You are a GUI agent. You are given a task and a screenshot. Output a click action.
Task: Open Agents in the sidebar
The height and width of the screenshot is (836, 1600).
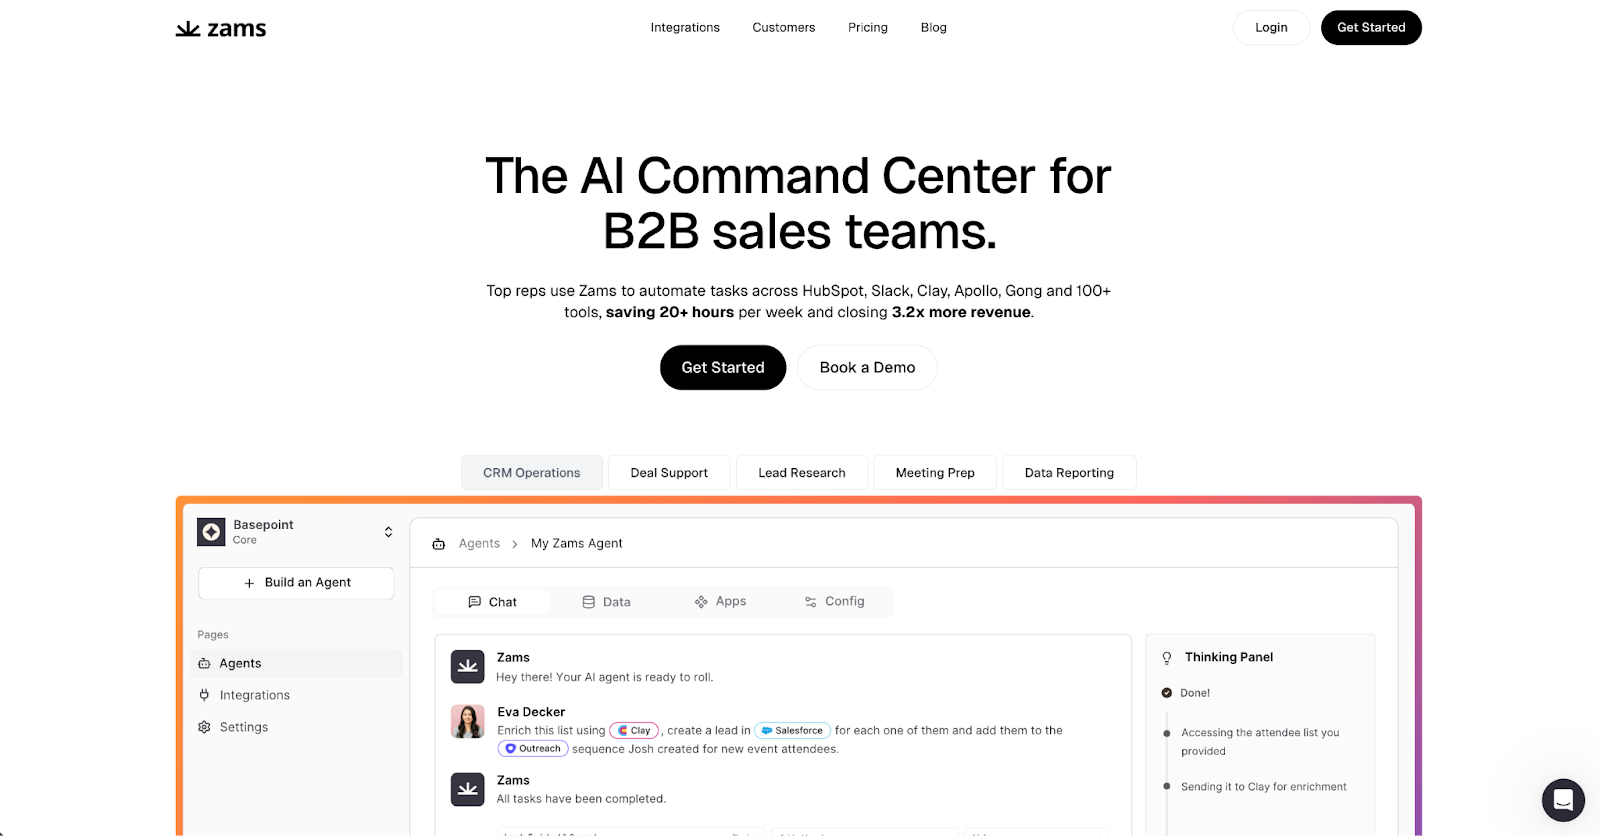click(296, 663)
